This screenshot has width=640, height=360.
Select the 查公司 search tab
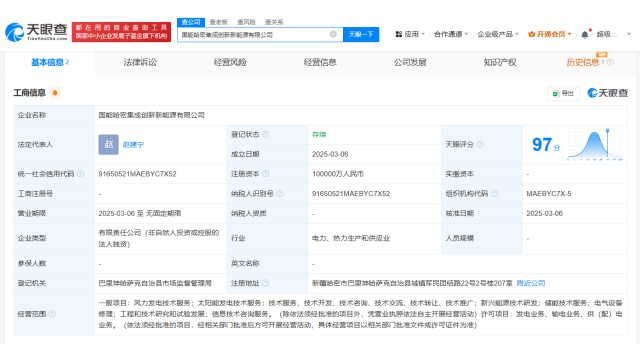tap(191, 22)
